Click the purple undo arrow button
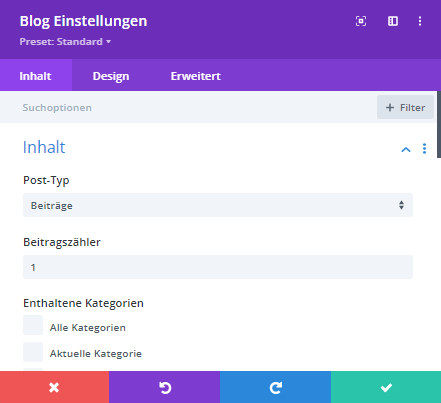 click(x=164, y=387)
